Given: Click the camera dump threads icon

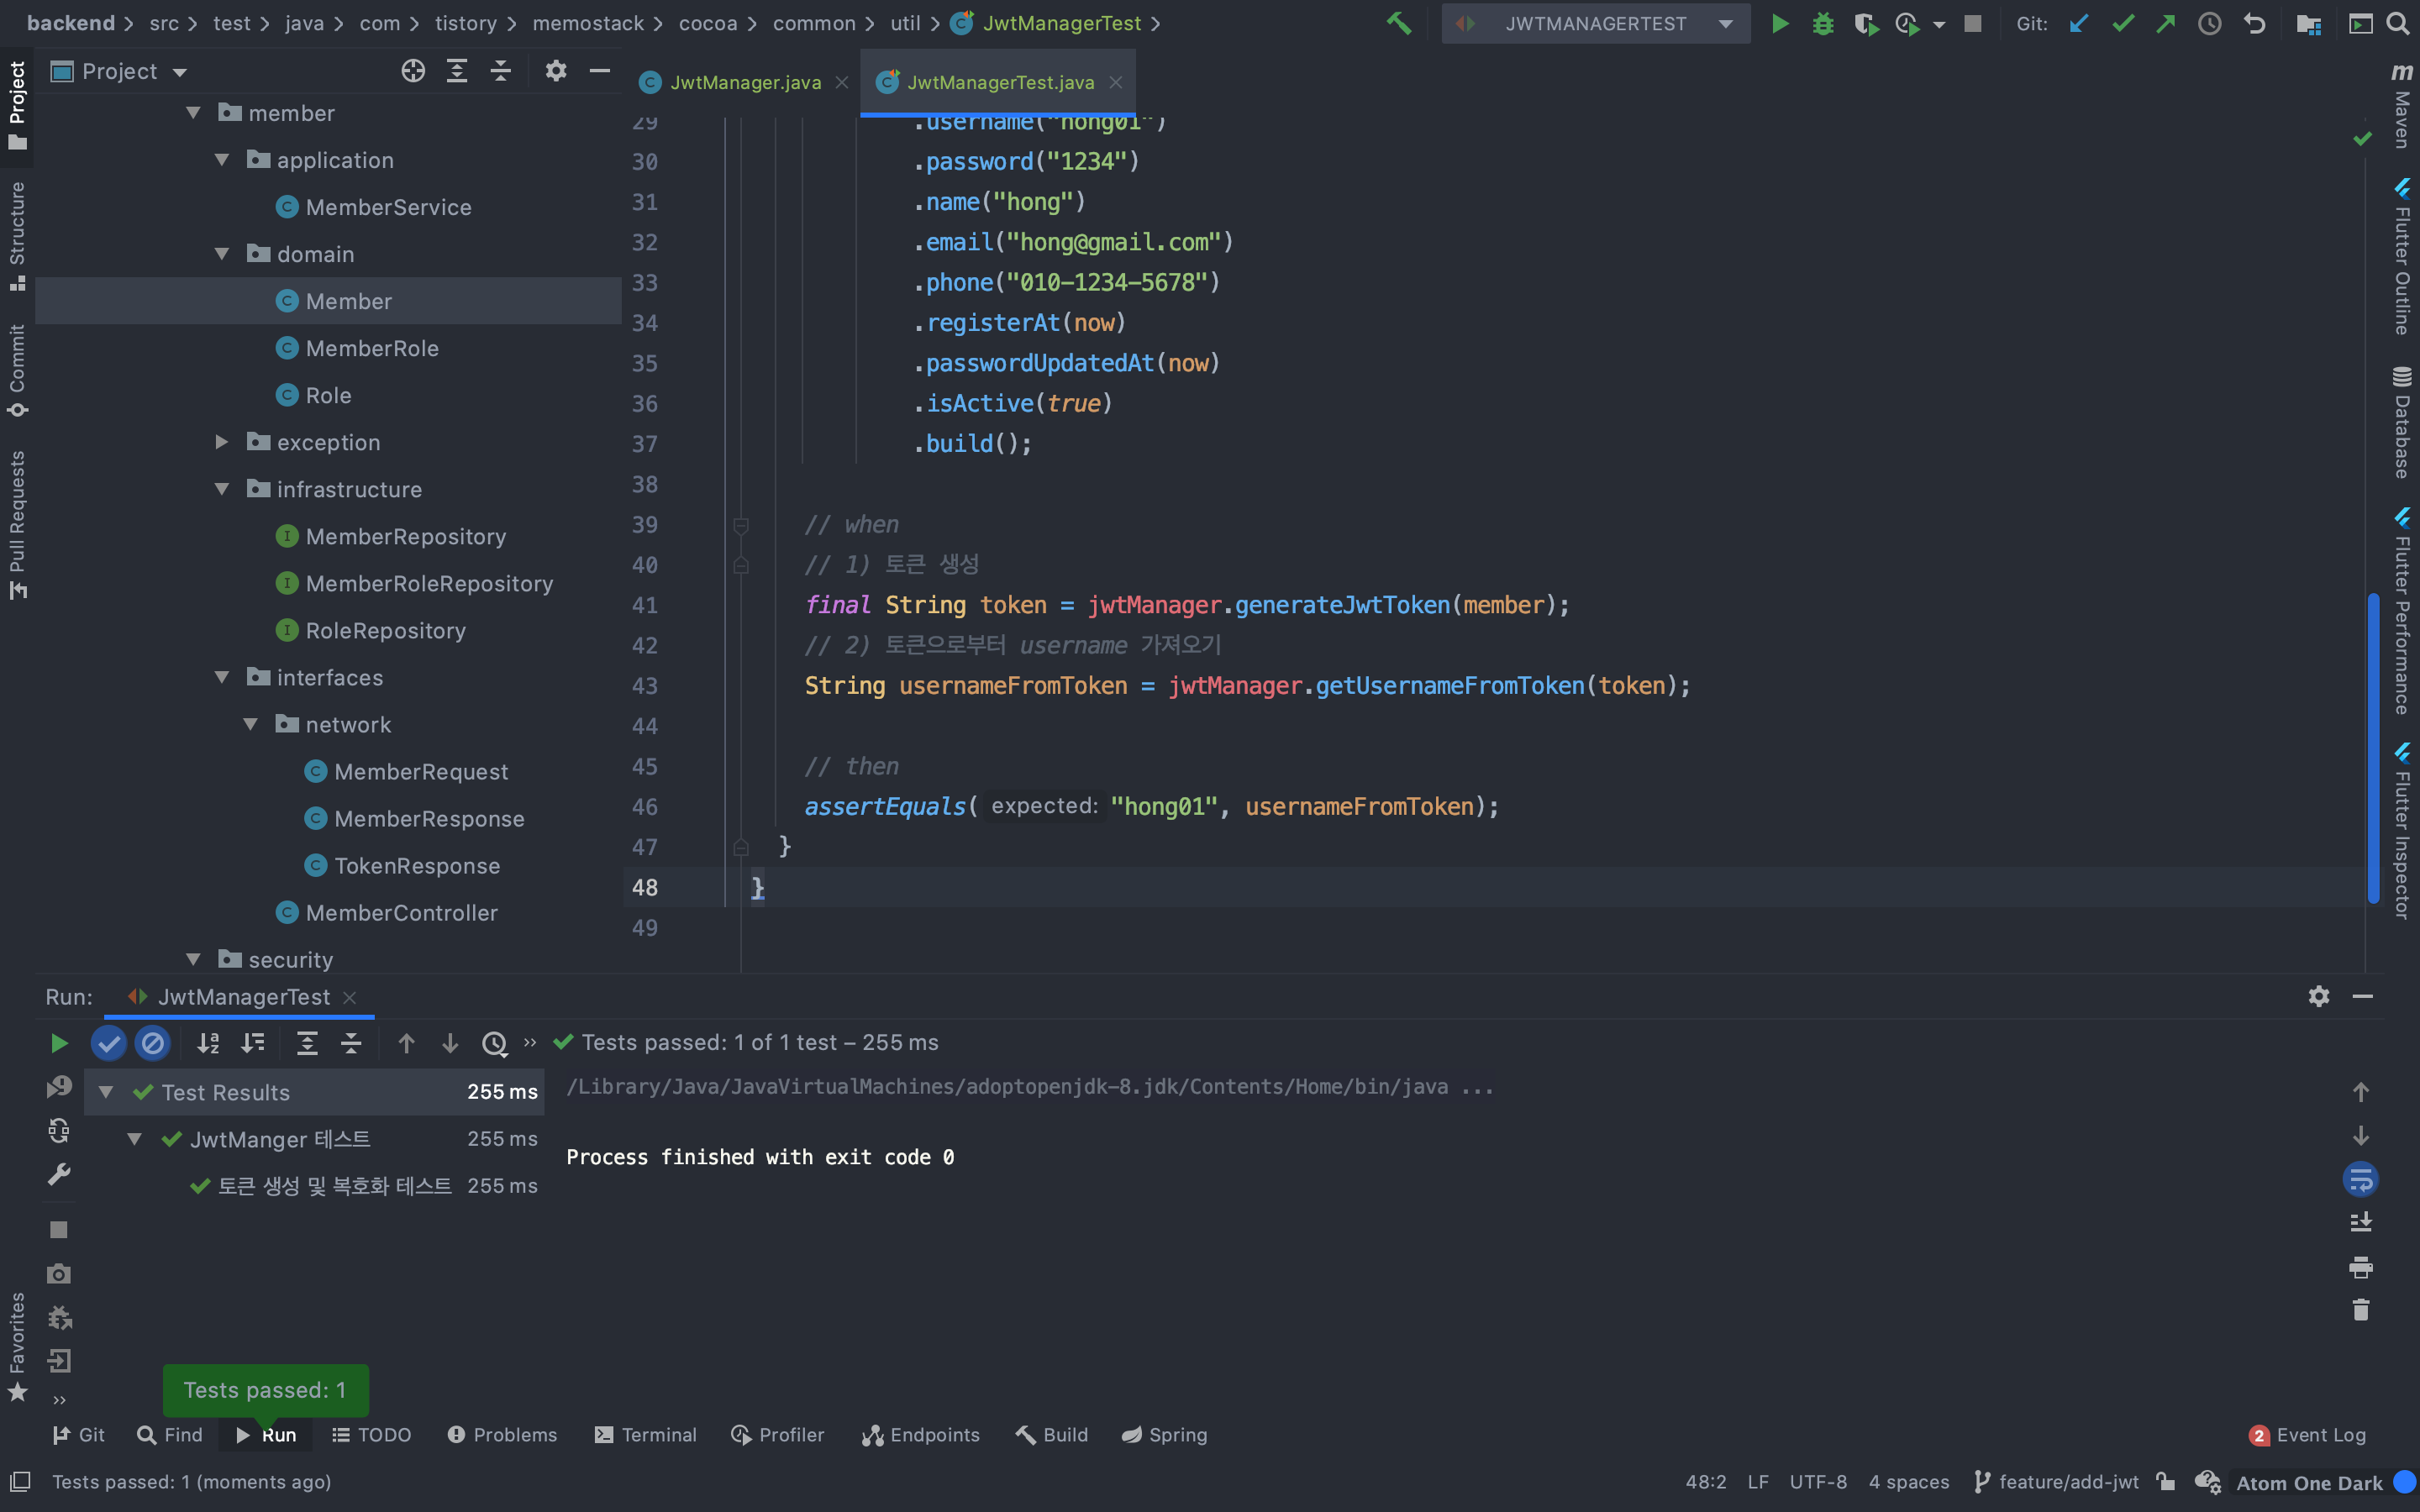Looking at the screenshot, I should 59,1273.
